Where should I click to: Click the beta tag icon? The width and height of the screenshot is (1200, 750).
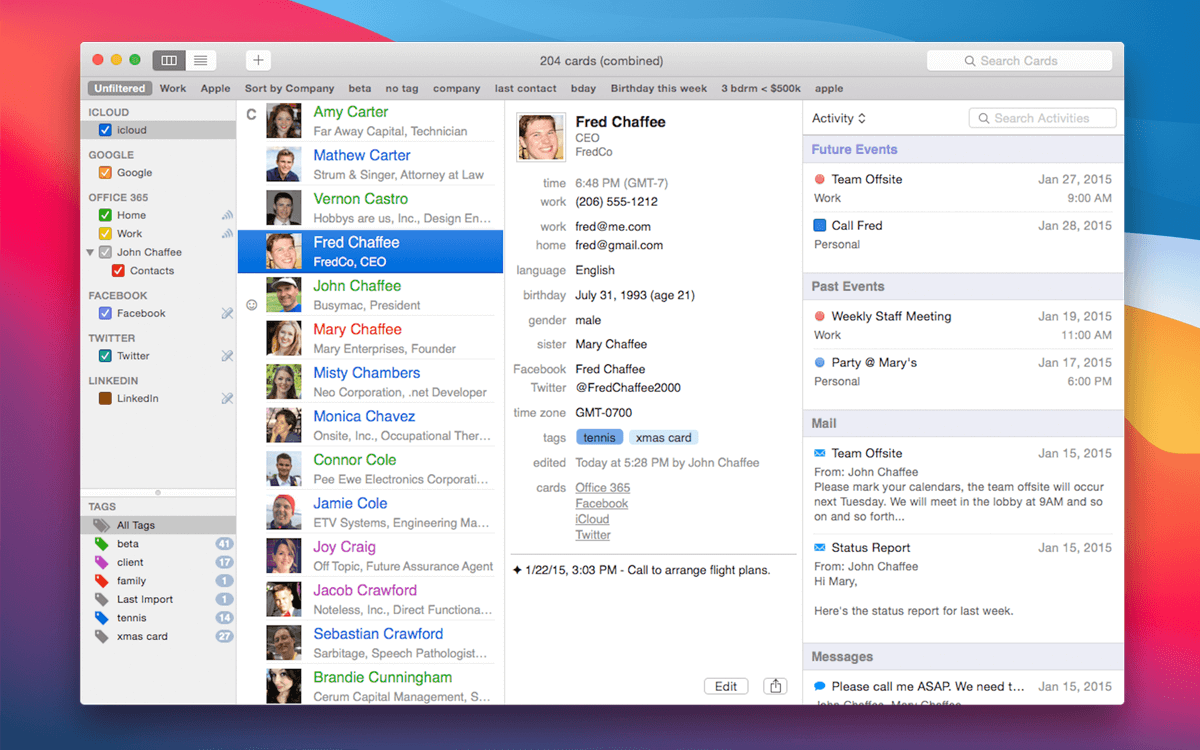tap(101, 544)
